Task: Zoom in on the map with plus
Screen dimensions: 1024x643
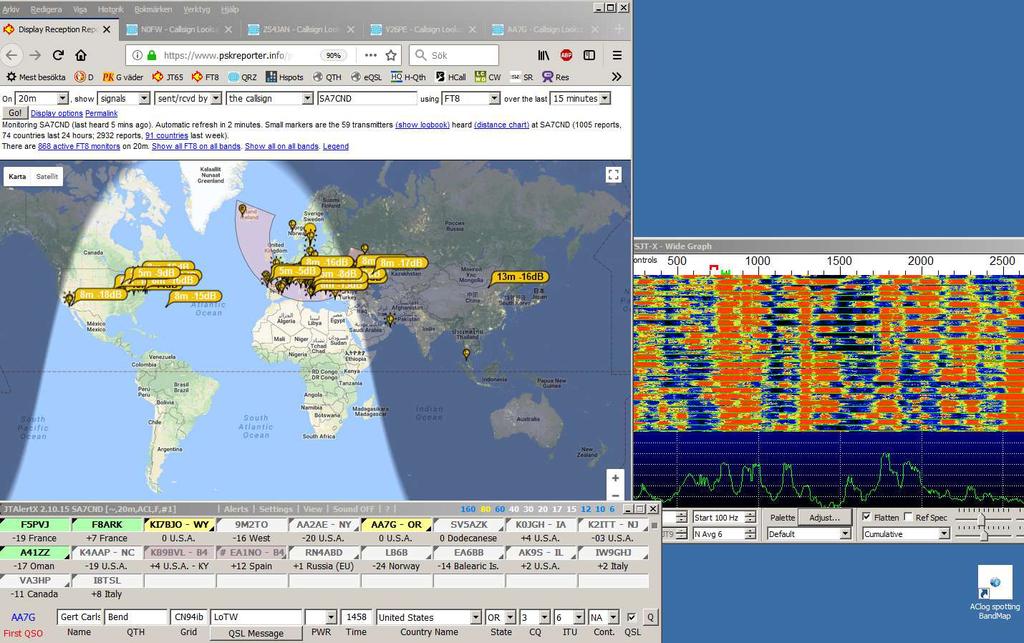Action: pos(615,478)
